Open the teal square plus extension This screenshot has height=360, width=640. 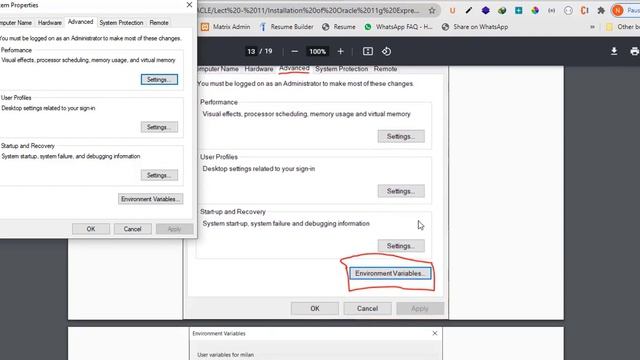[518, 11]
